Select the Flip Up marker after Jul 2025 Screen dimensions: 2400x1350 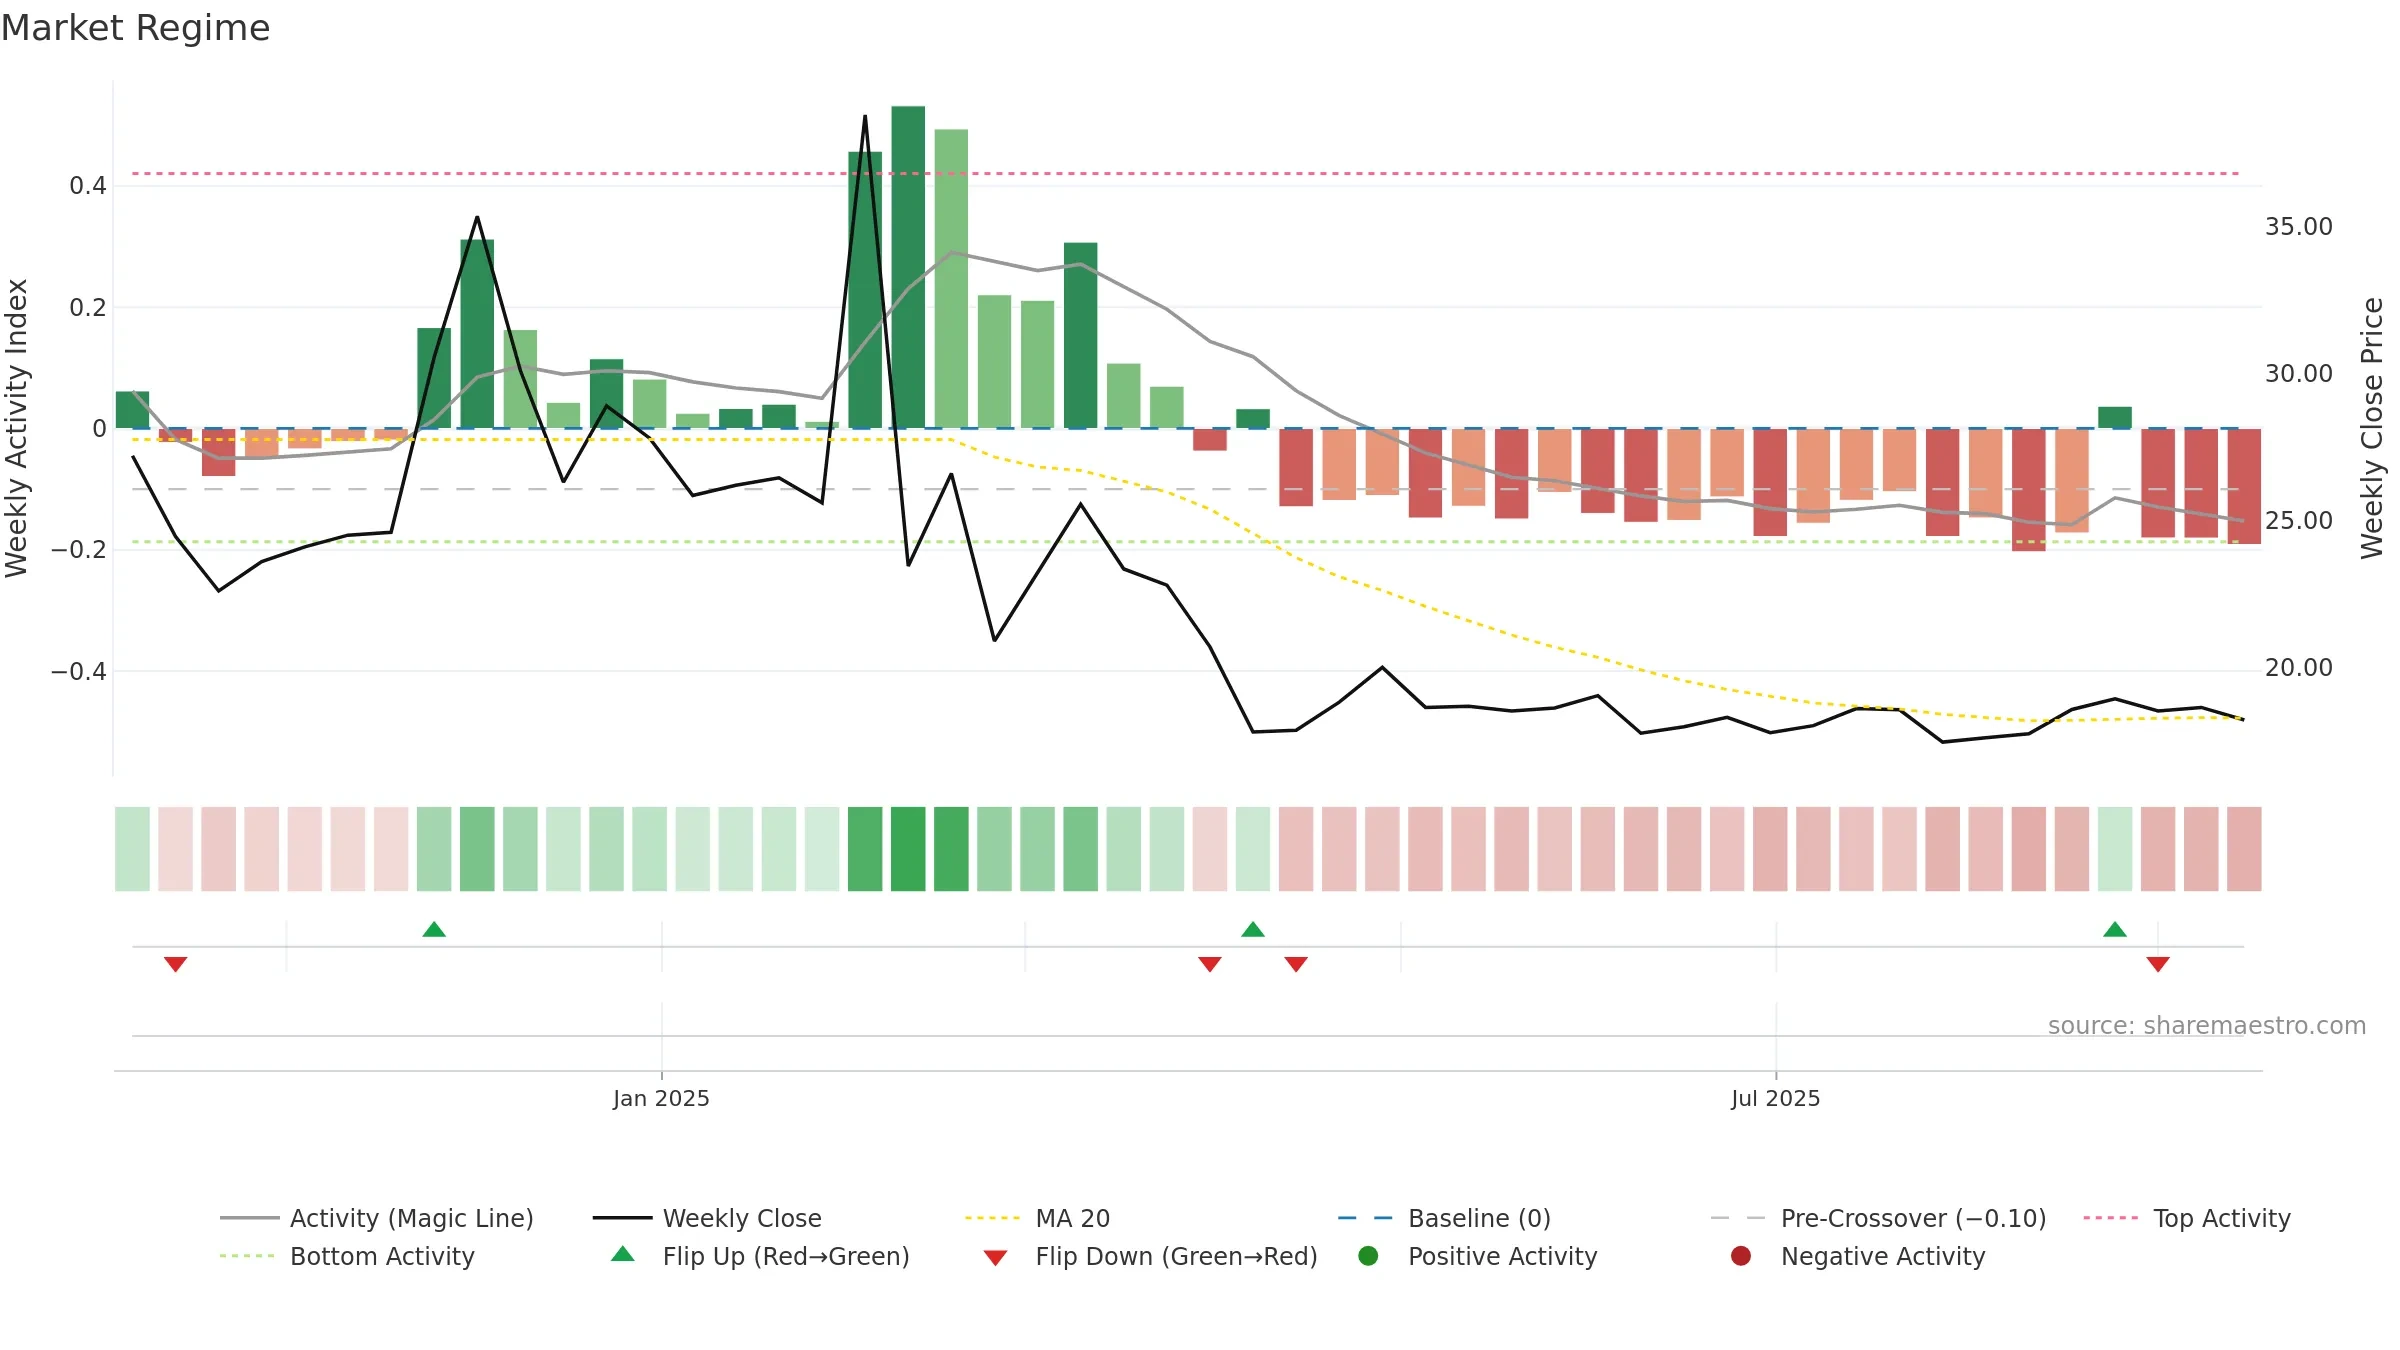coord(2115,929)
